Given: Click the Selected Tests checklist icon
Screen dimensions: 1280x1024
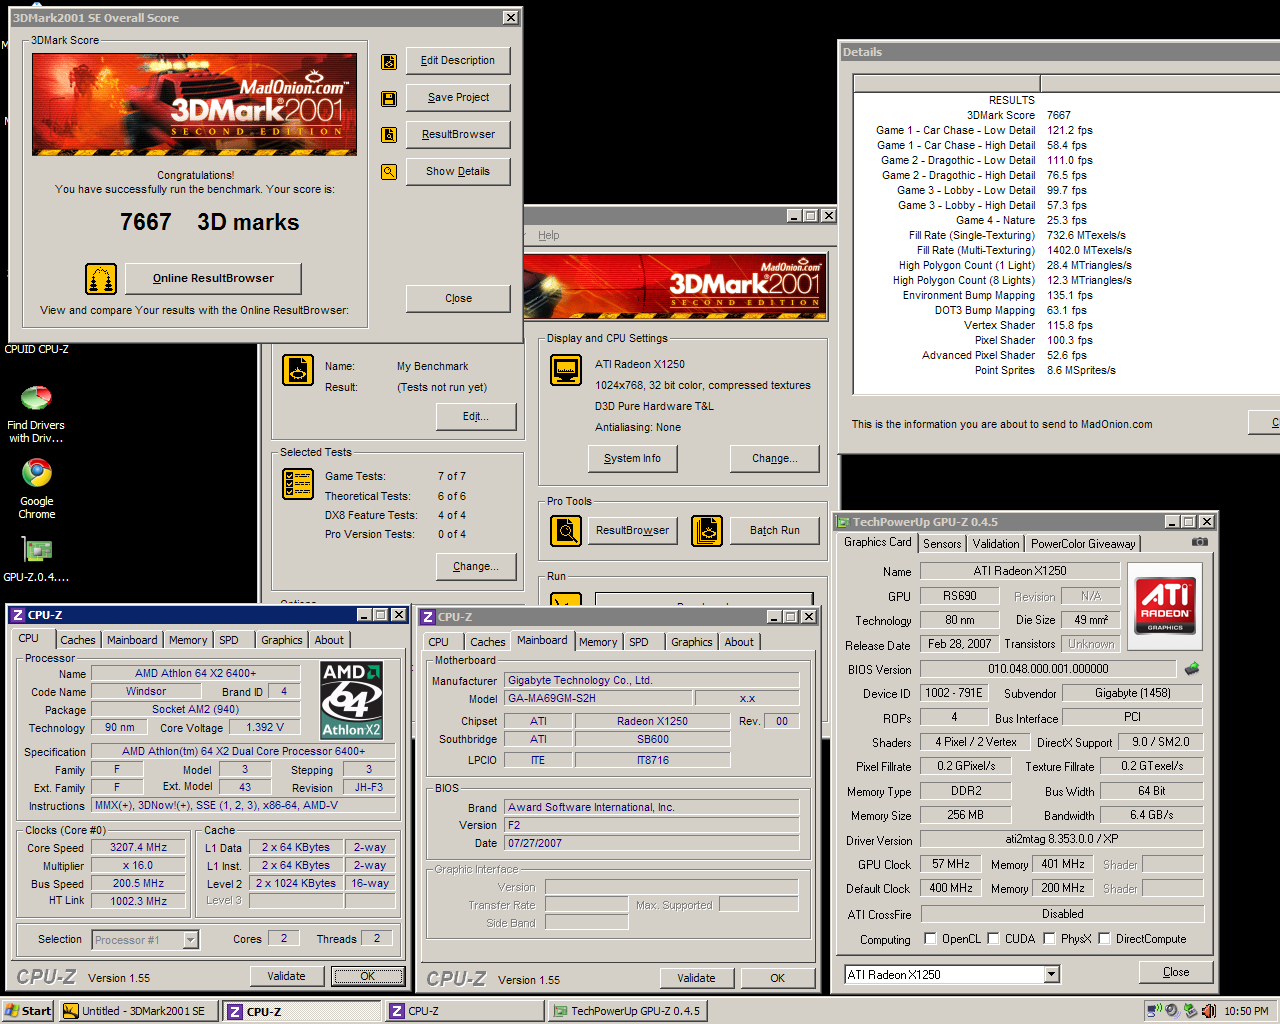Looking at the screenshot, I should click(x=298, y=484).
